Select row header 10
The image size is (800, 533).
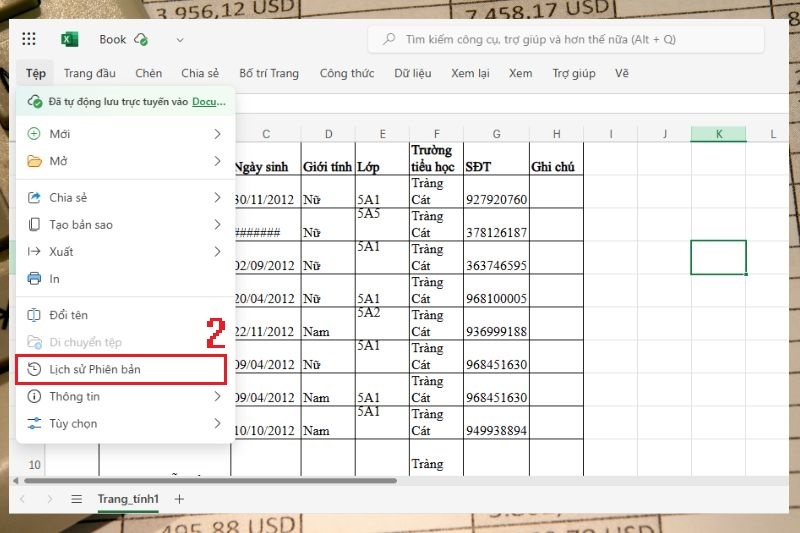coord(35,465)
